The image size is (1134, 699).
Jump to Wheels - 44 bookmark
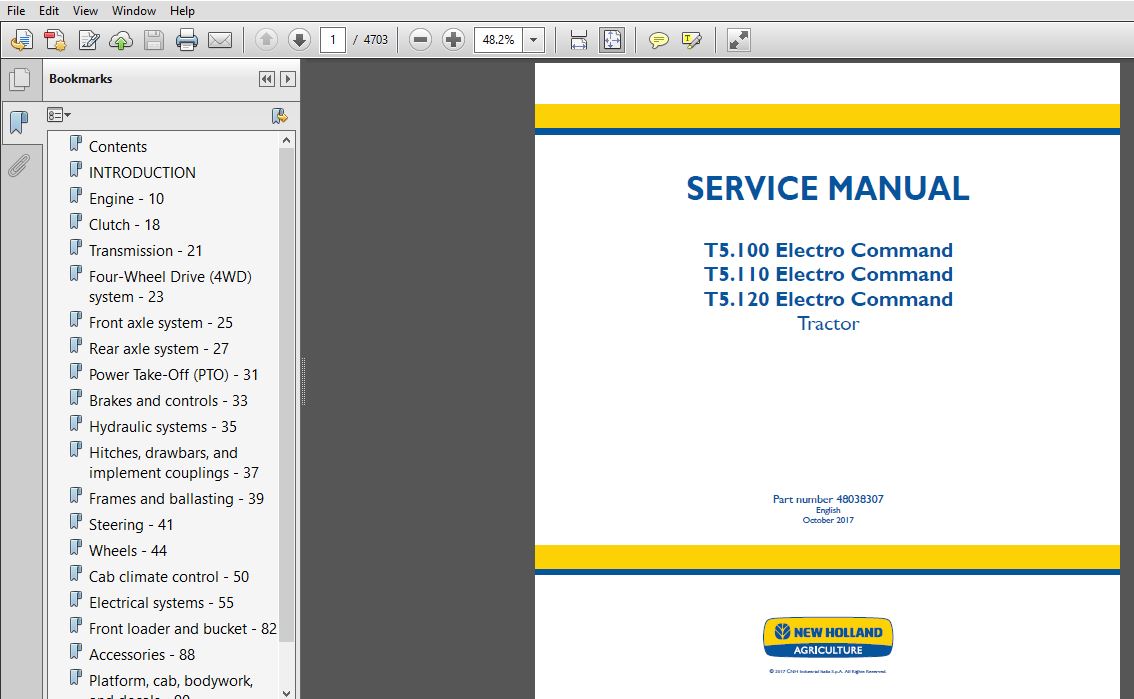point(128,551)
